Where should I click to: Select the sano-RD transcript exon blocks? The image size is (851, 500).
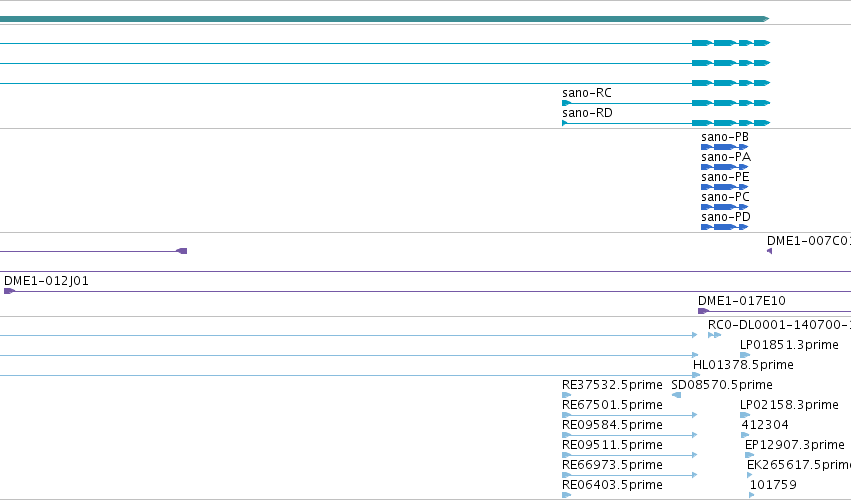coord(731,123)
